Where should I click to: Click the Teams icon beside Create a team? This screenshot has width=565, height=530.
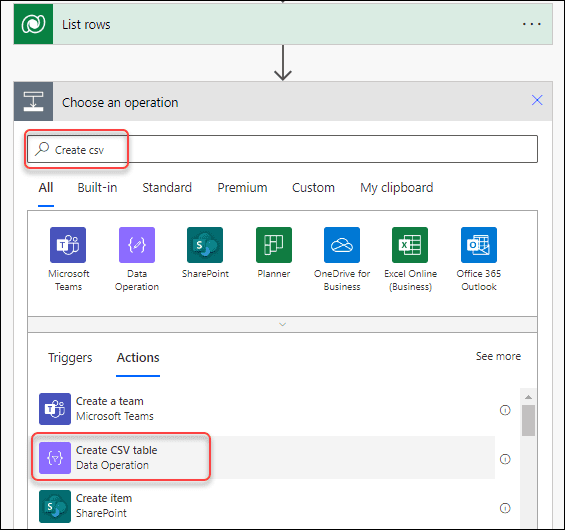55,409
